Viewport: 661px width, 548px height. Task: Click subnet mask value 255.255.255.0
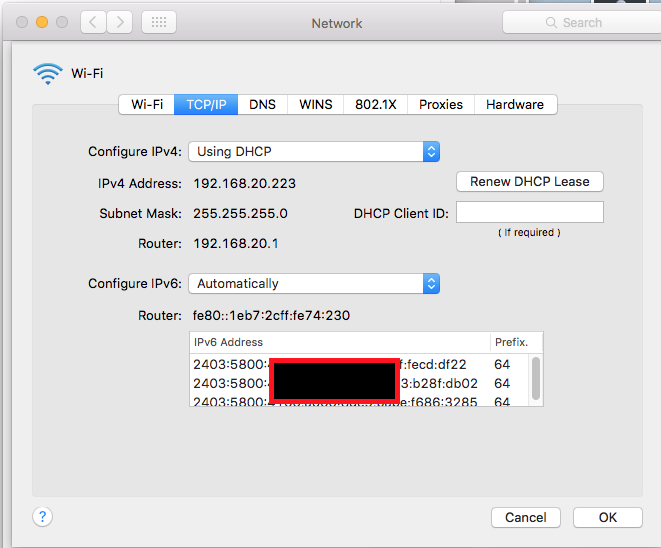pyautogui.click(x=240, y=214)
